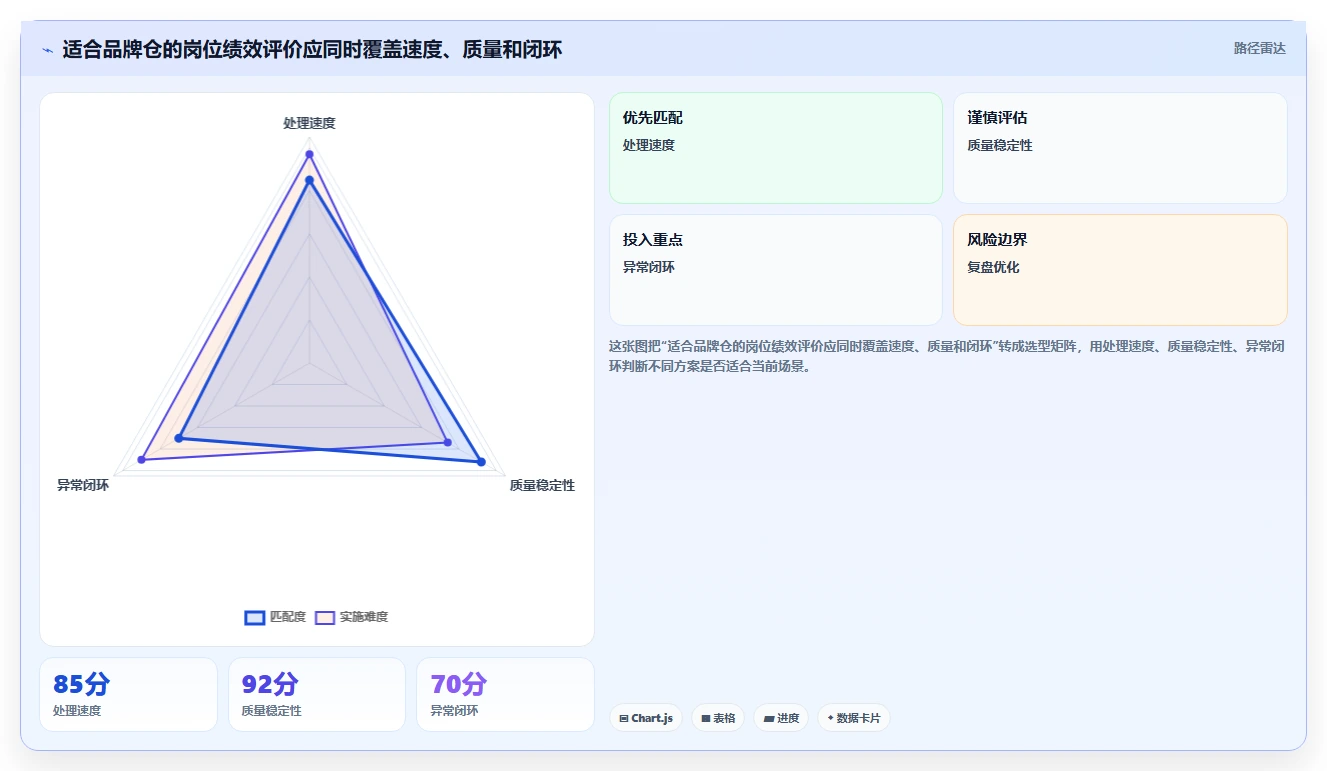Click 质量稳定性 text in 谨慎评估 card
The image size is (1327, 771).
(1000, 145)
